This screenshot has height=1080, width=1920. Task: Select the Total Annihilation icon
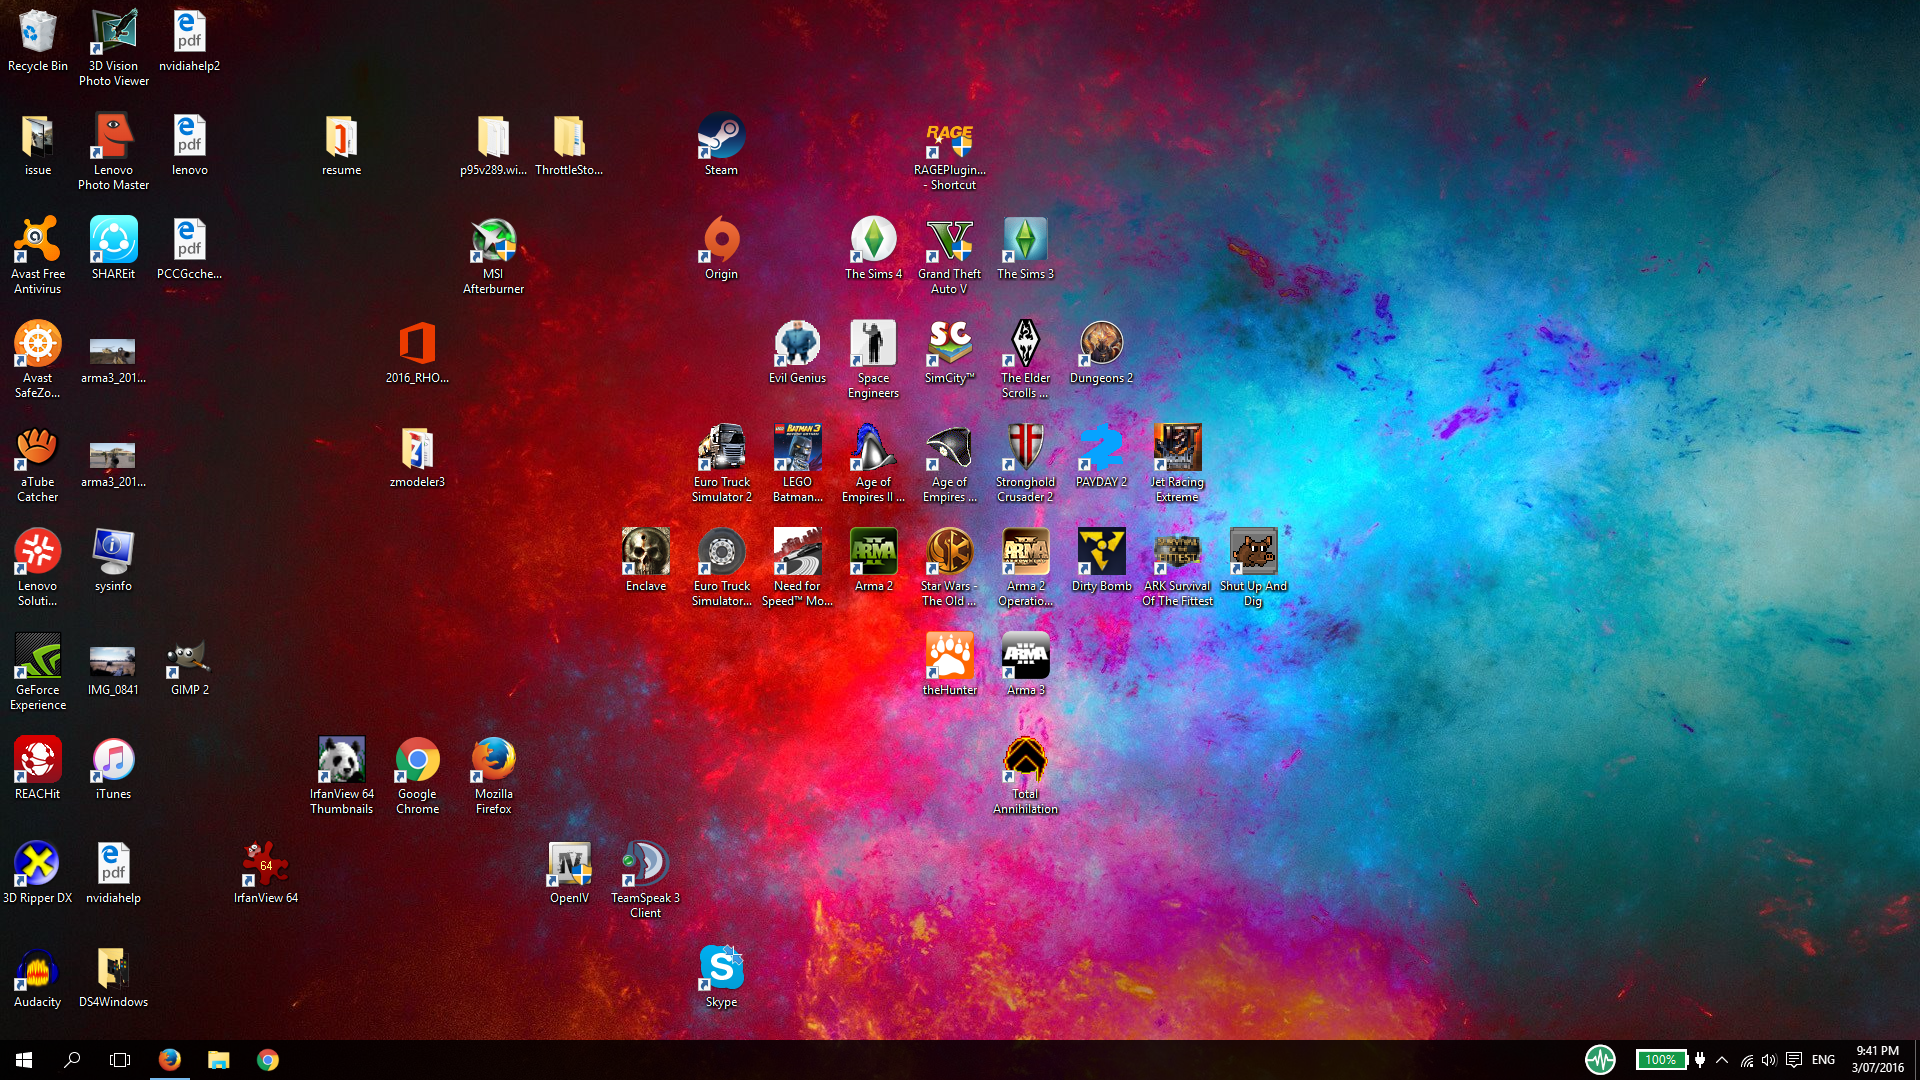pyautogui.click(x=1025, y=762)
